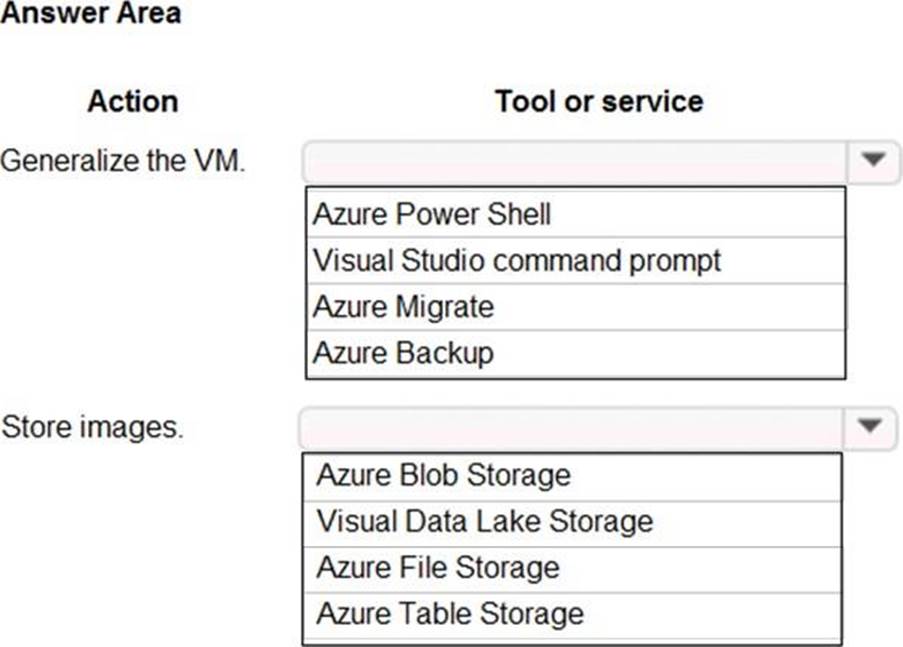The image size is (903, 647).
Task: Use PowerShell entry to generalize the VM
Action: click(432, 214)
